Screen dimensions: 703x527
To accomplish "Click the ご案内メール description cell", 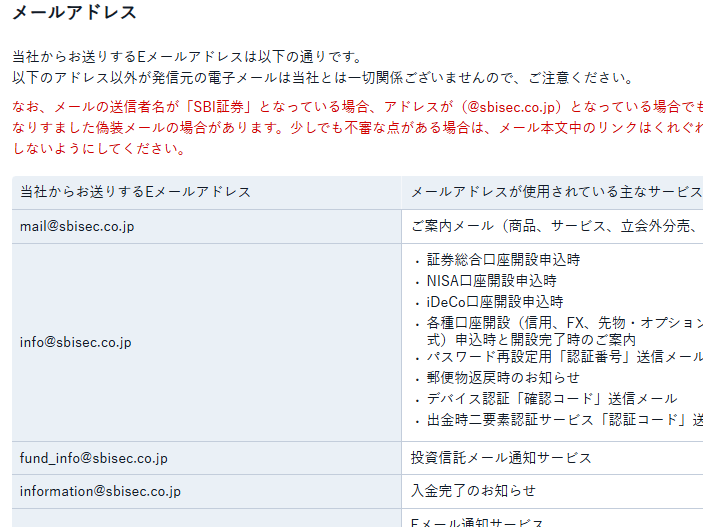I will tap(556, 226).
